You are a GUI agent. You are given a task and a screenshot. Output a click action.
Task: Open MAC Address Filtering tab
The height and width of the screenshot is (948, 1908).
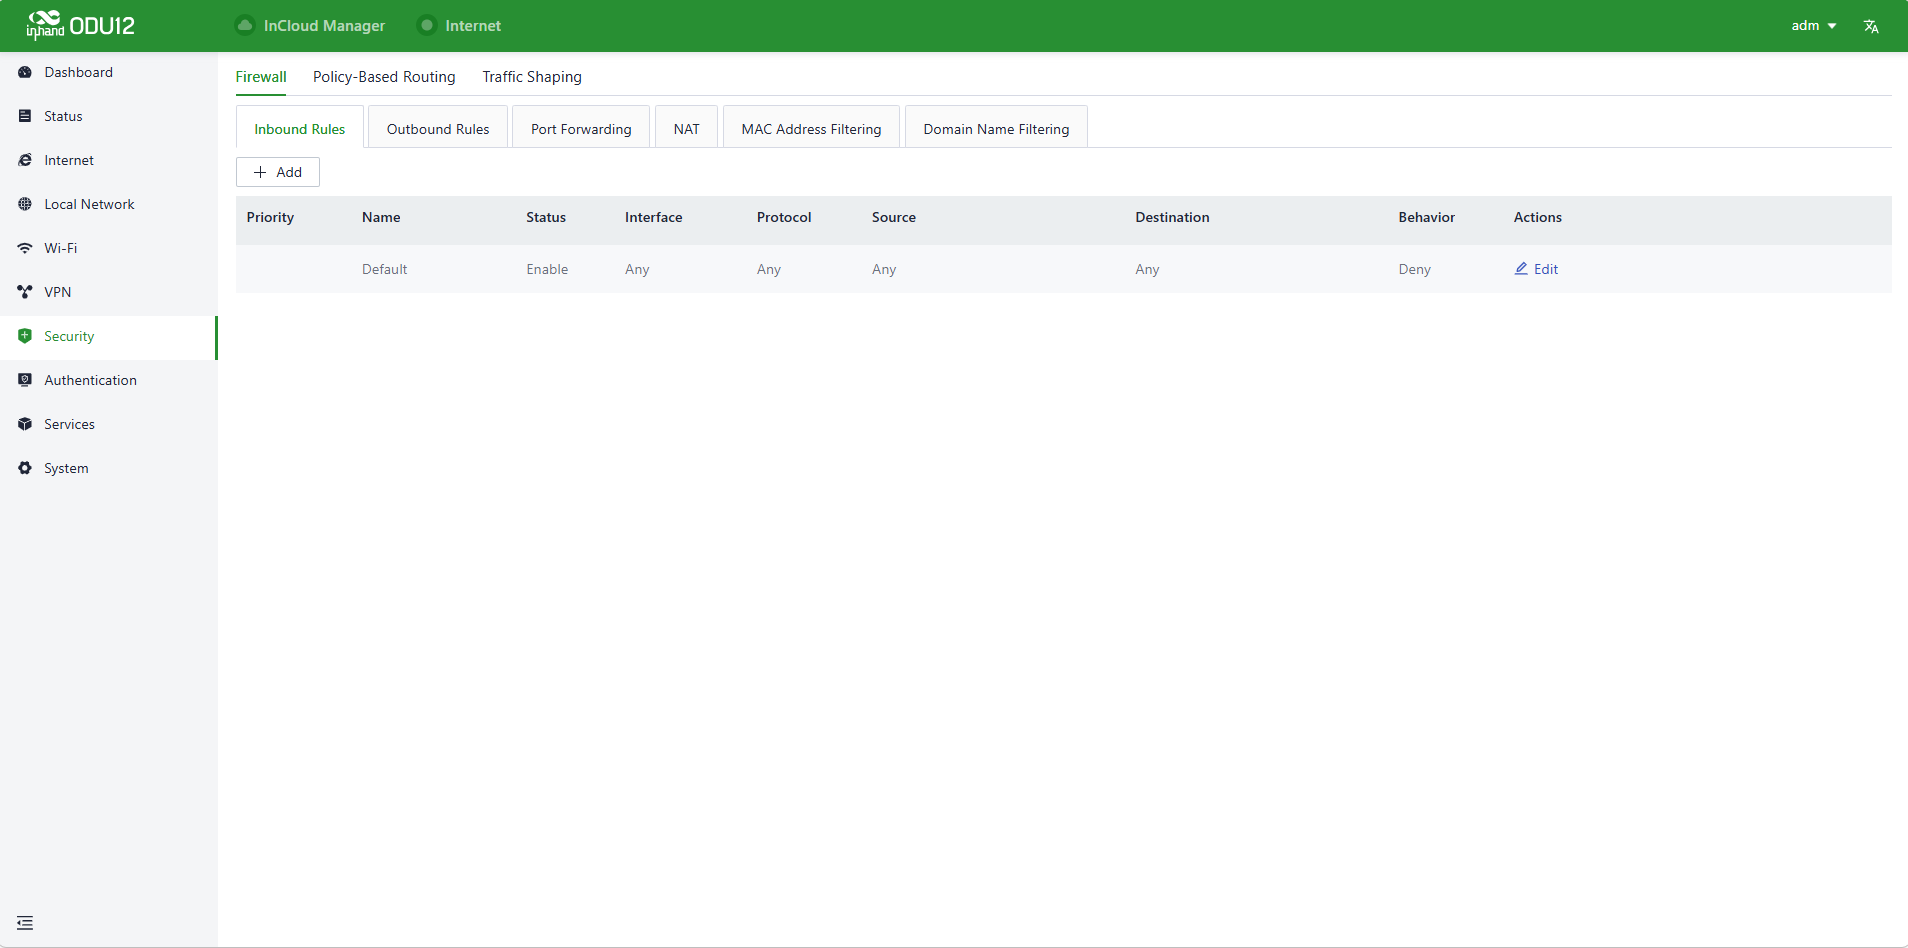tap(811, 129)
